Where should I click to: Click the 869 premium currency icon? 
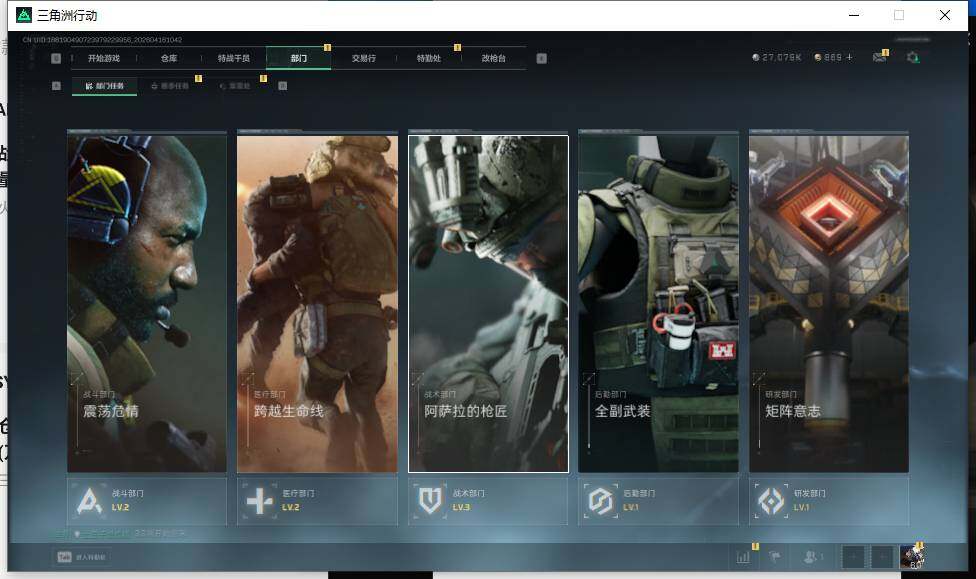click(818, 57)
